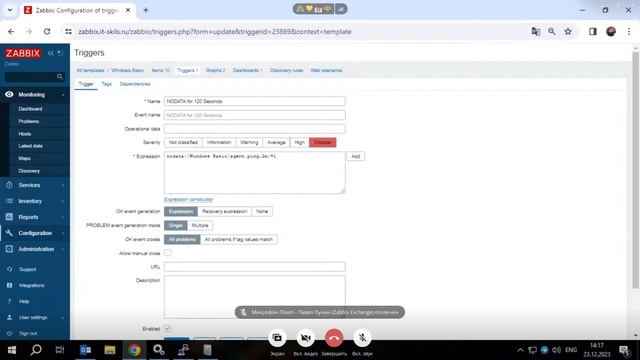Click the Chrome profile avatar
The image size is (640, 360).
pos(611,31)
